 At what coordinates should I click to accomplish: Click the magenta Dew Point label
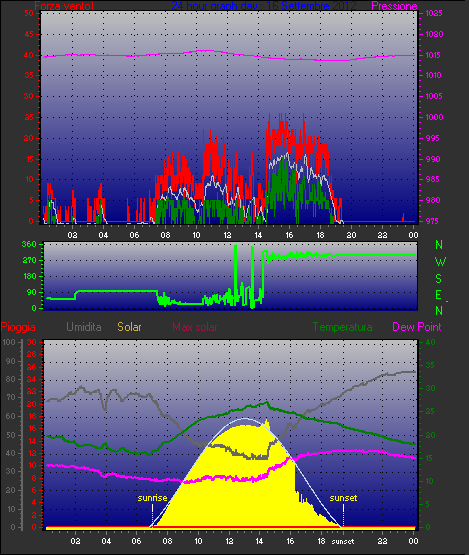pyautogui.click(x=417, y=327)
